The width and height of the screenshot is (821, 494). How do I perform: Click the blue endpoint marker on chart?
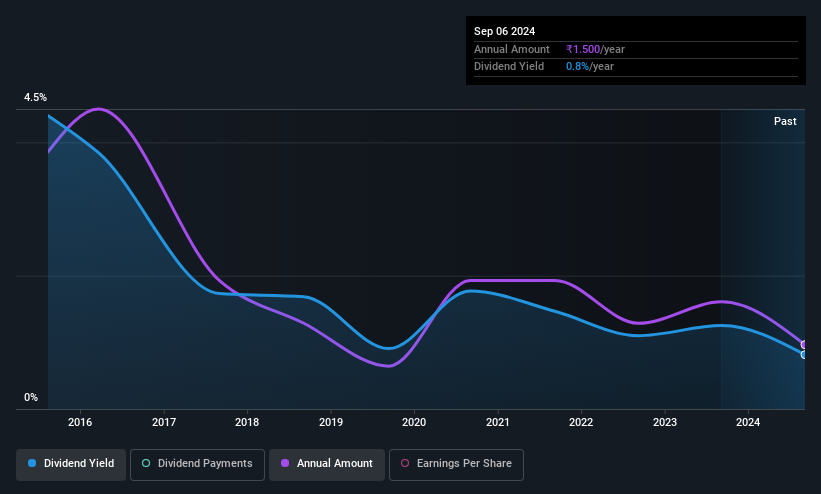803,355
